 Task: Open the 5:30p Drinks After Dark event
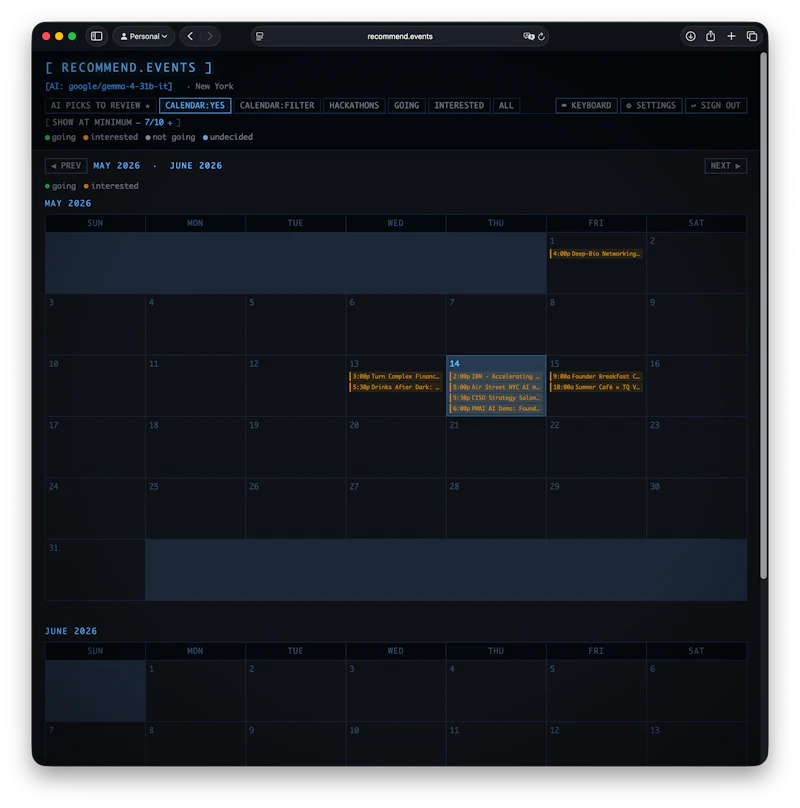395,388
